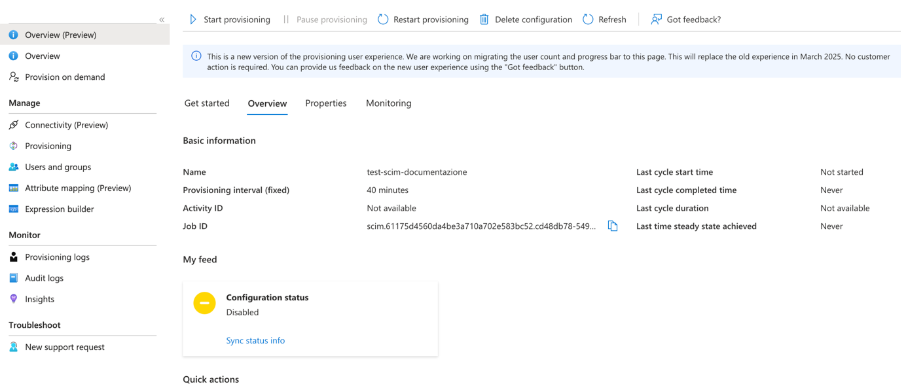Viewport: 901px width, 390px height.
Task: Select the Overview tab
Action: click(267, 103)
